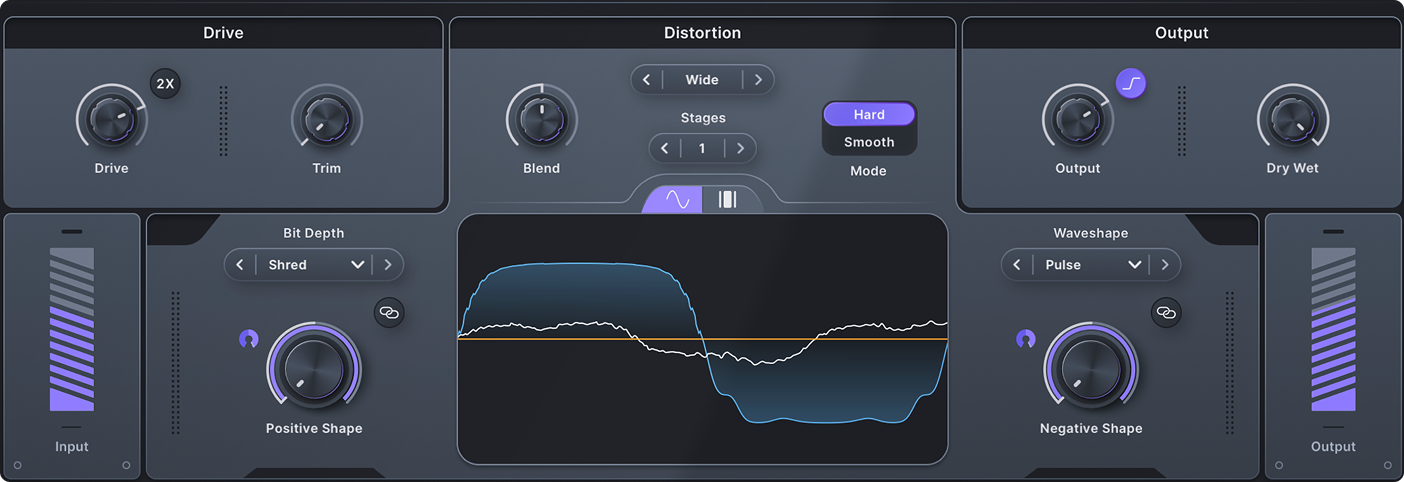
Task: Click the waveform display area
Action: pos(702,339)
